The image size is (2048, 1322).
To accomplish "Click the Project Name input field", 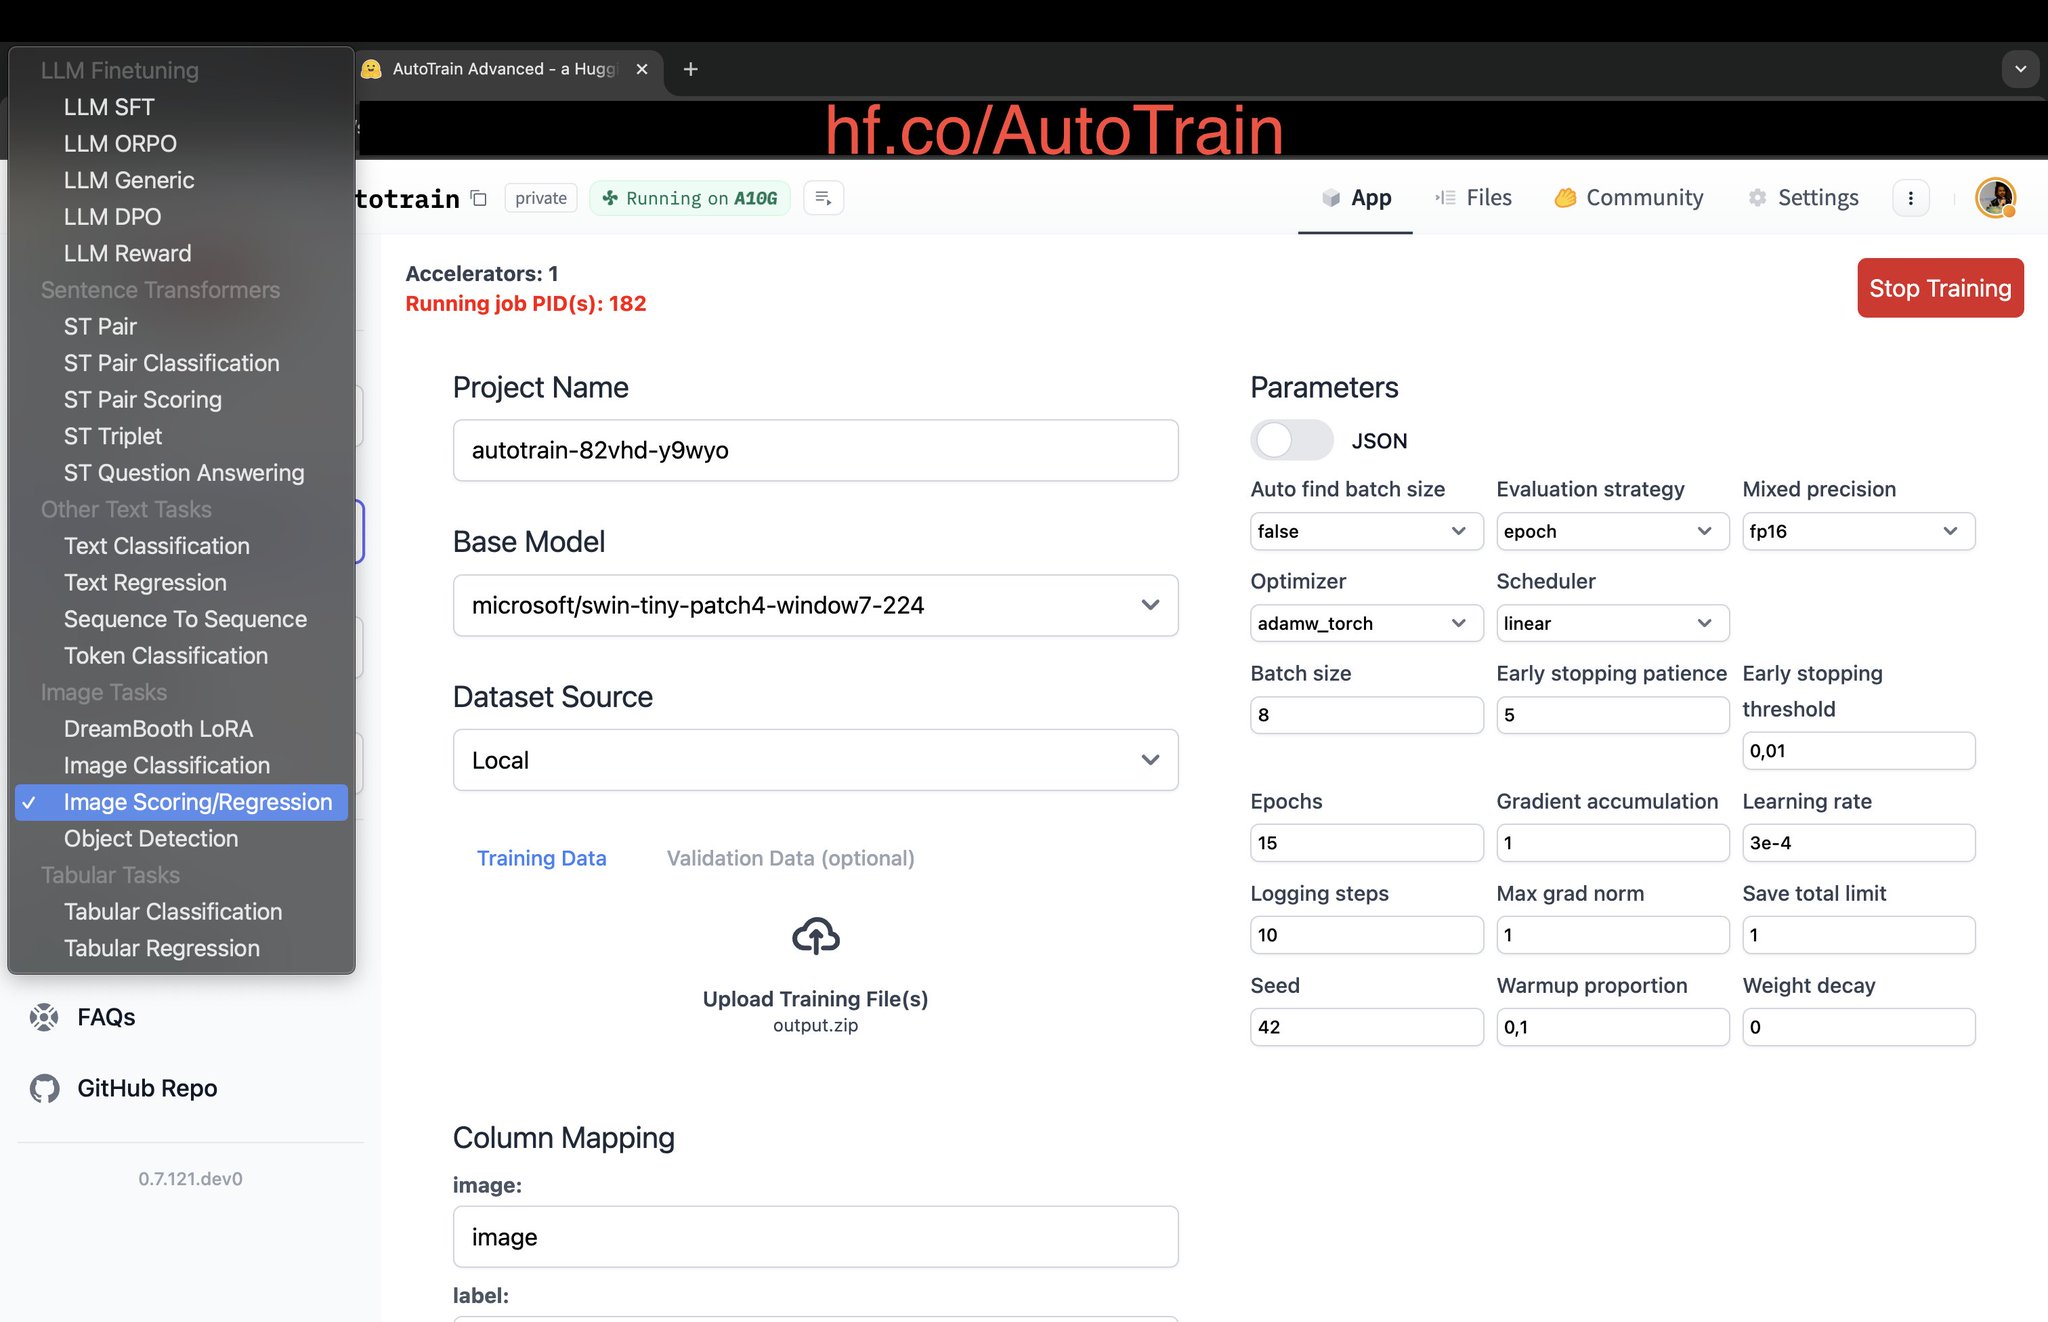I will 815,450.
